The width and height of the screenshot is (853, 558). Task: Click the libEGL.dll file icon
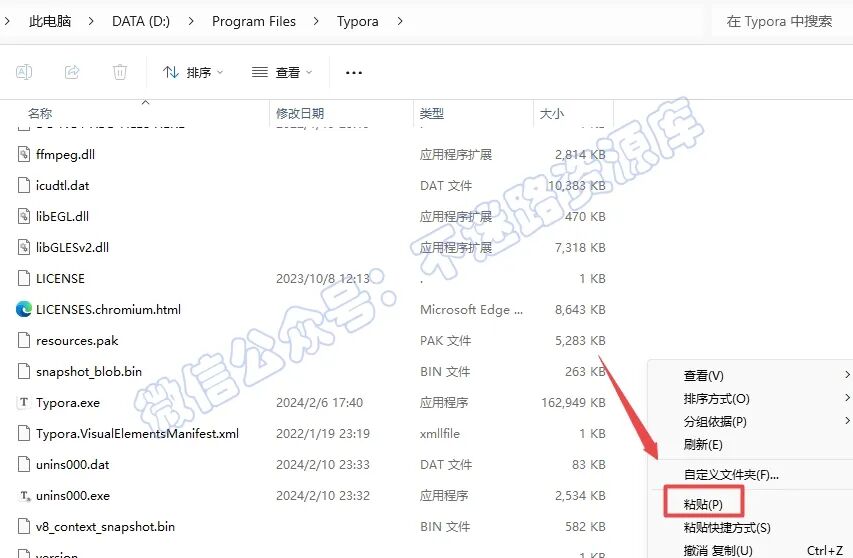23,216
